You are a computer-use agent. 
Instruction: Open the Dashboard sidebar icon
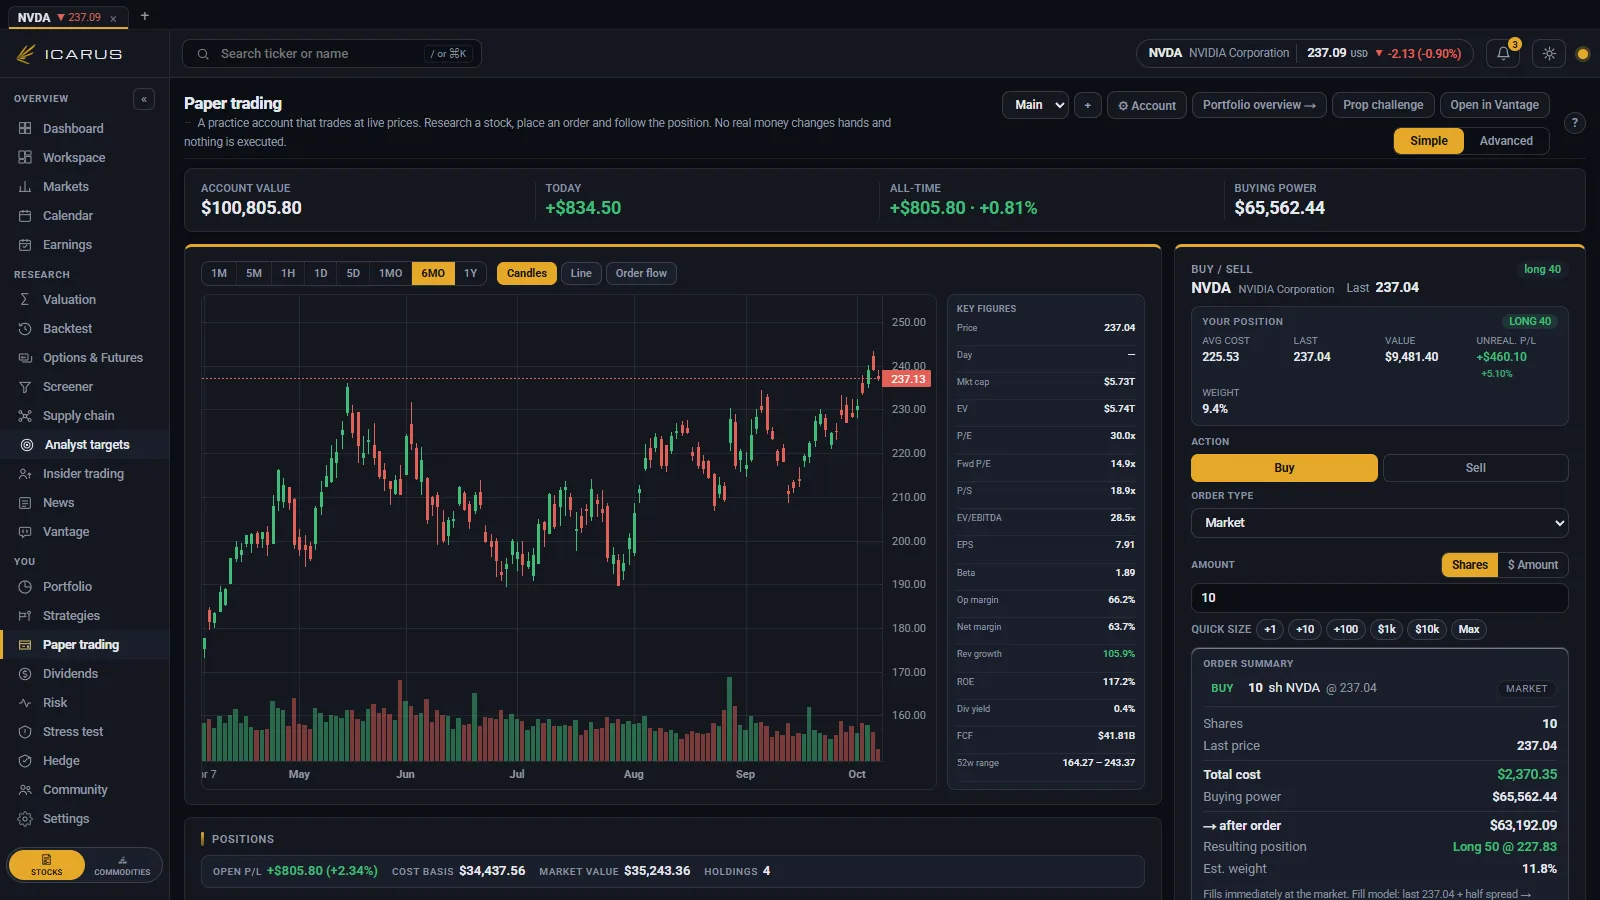pos(25,129)
